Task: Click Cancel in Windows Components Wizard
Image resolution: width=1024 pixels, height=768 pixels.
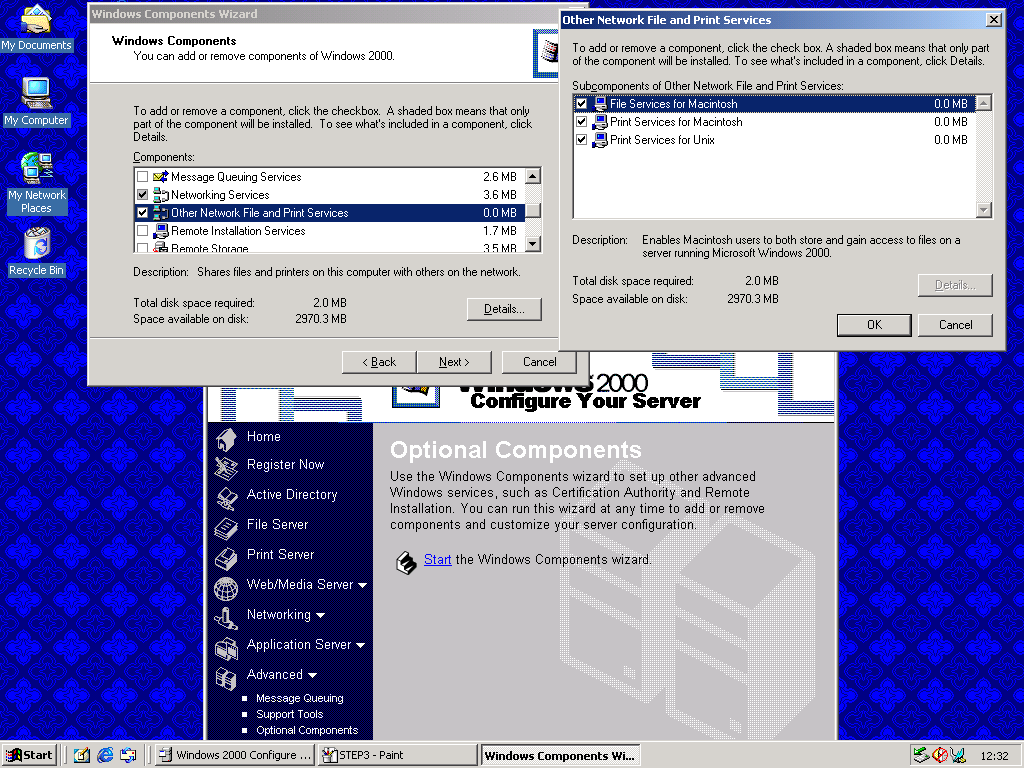Action: point(539,362)
